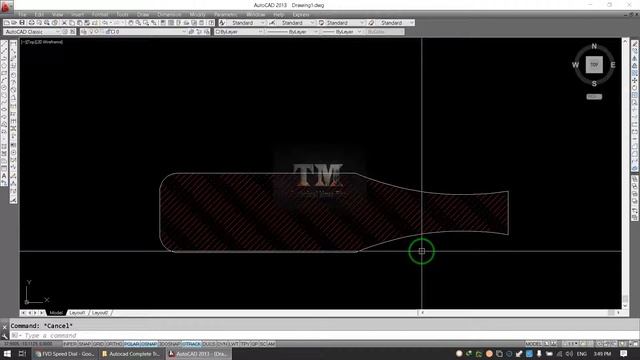Click layer 0 color swatch
The width and height of the screenshot is (640, 360).
tap(113, 31)
